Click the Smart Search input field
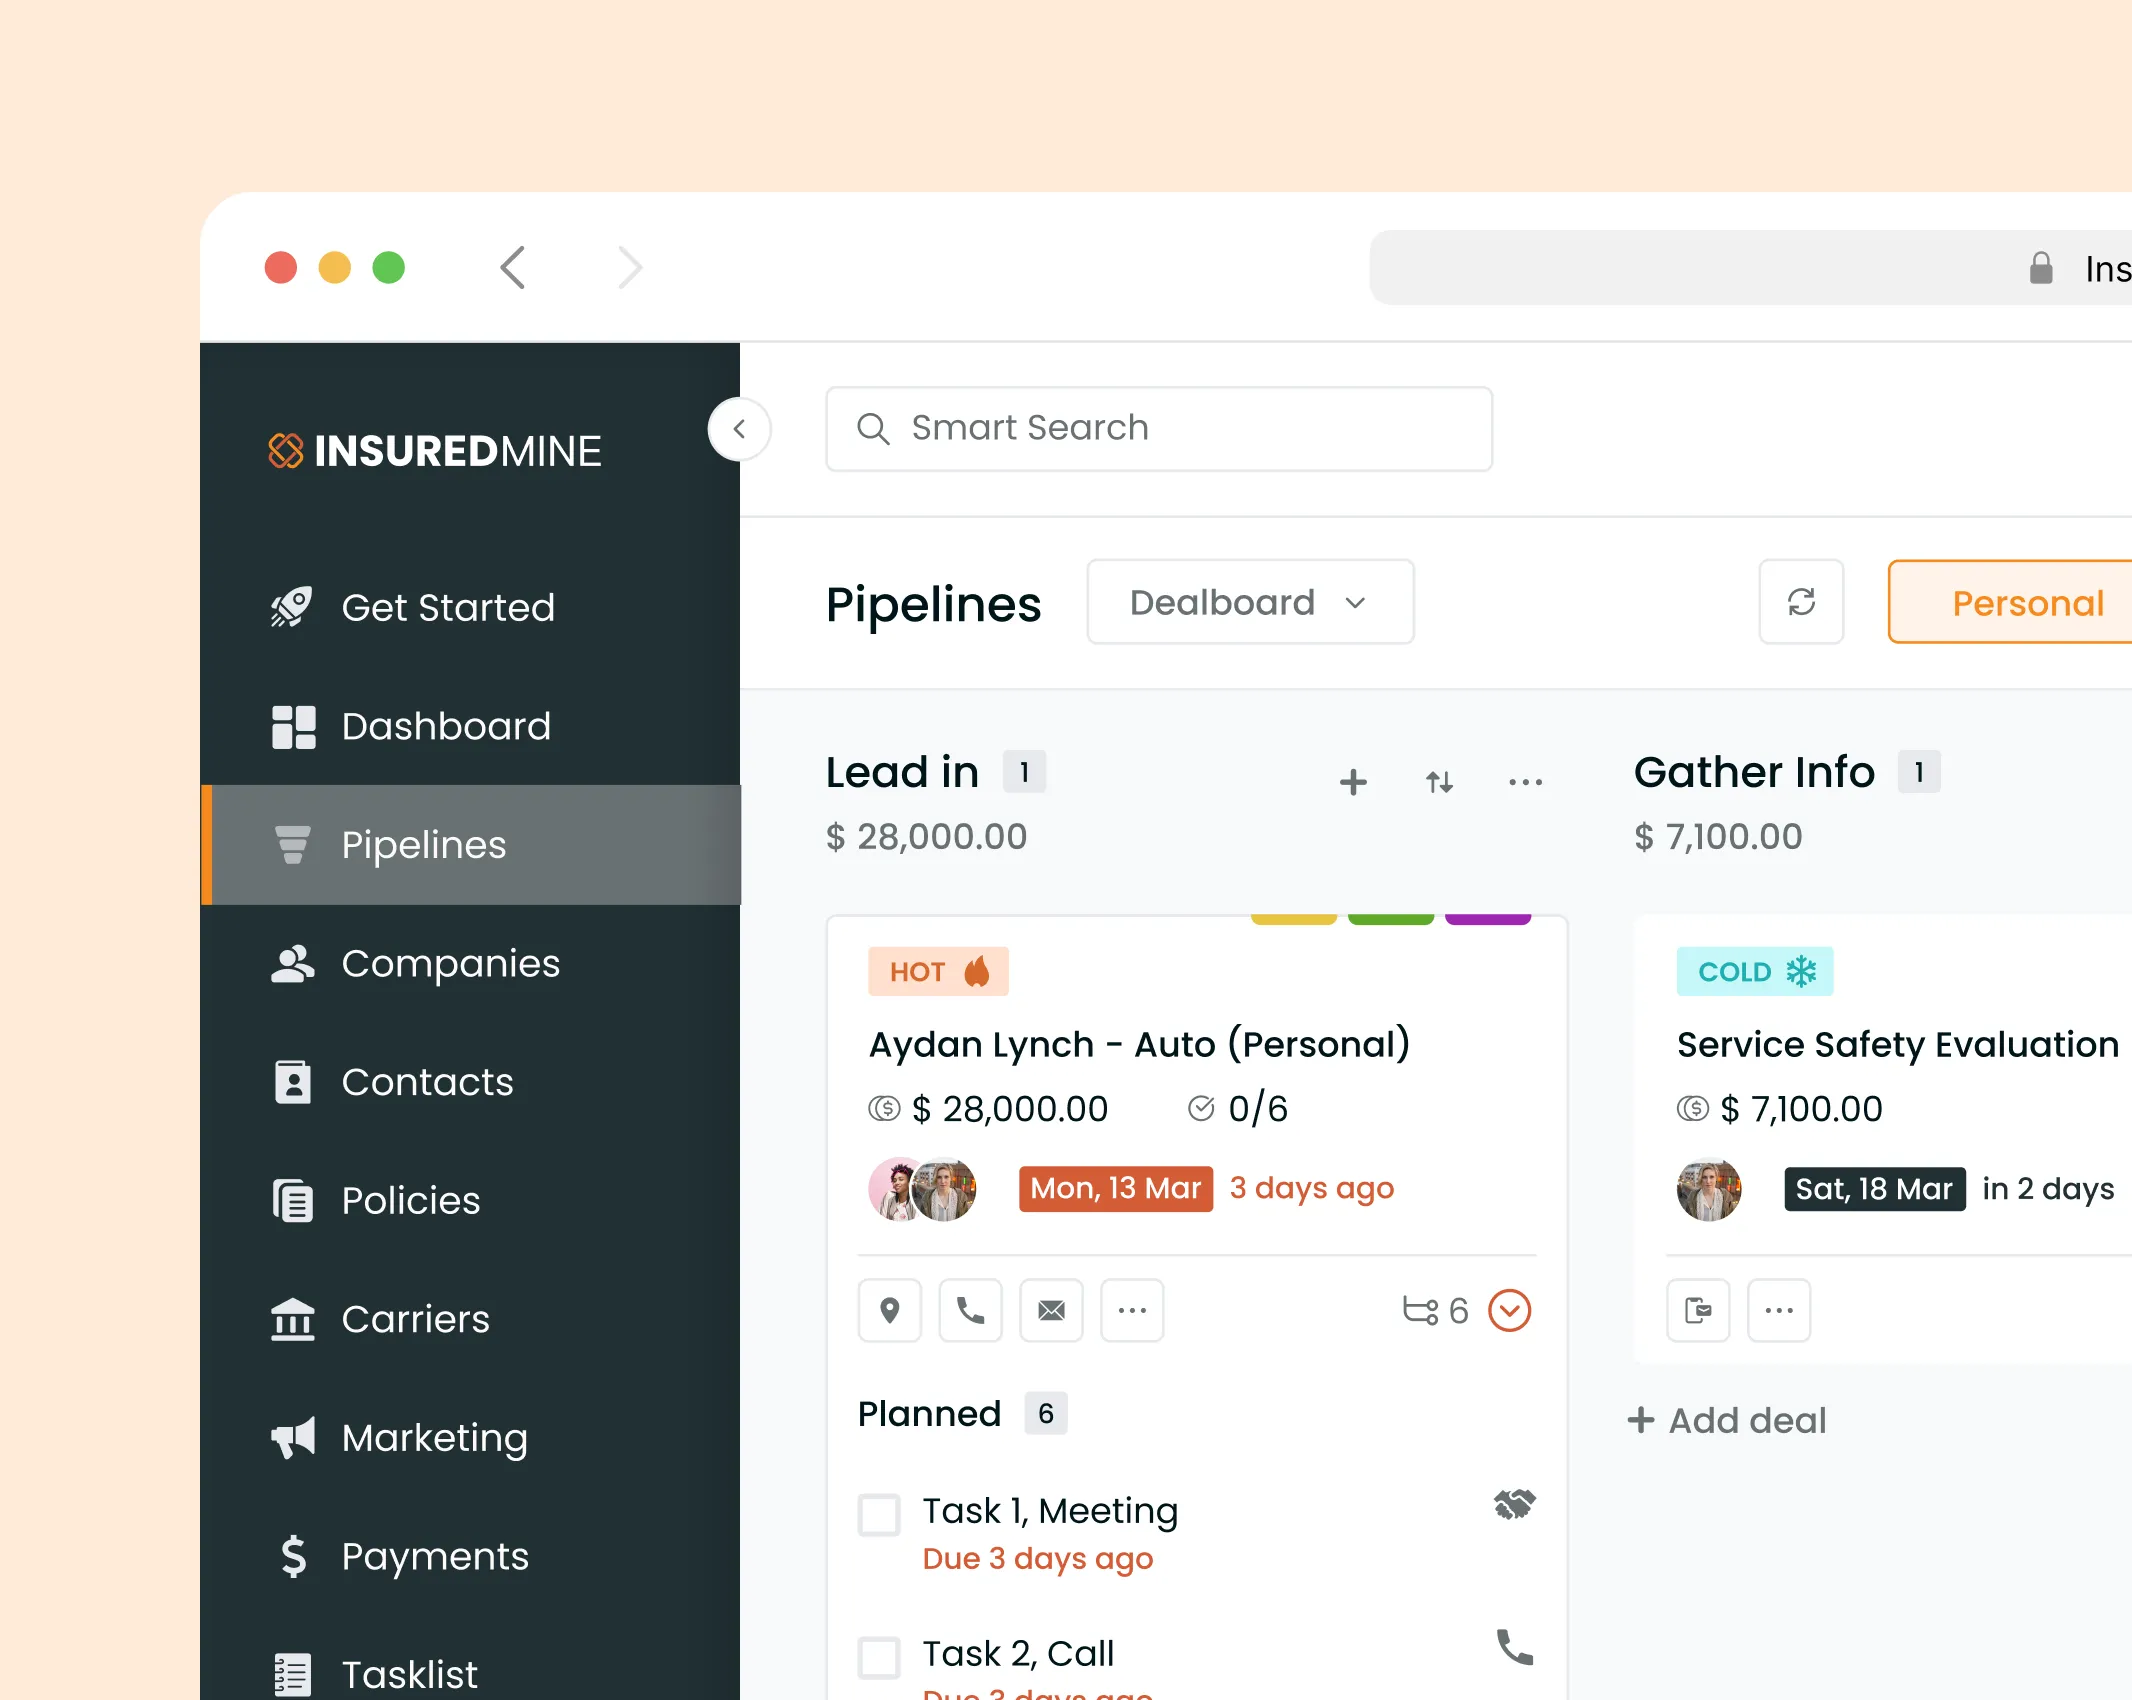The width and height of the screenshot is (2132, 1700). pos(1160,429)
